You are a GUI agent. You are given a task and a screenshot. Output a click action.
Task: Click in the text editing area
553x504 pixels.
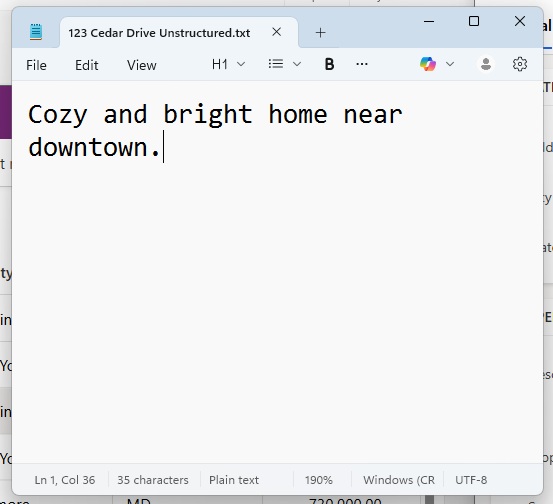(x=277, y=272)
